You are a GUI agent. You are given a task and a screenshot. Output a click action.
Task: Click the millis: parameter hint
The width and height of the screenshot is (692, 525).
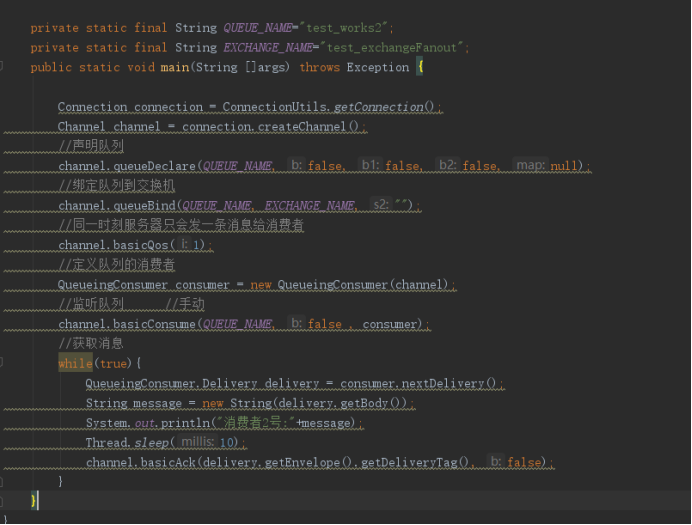197,442
